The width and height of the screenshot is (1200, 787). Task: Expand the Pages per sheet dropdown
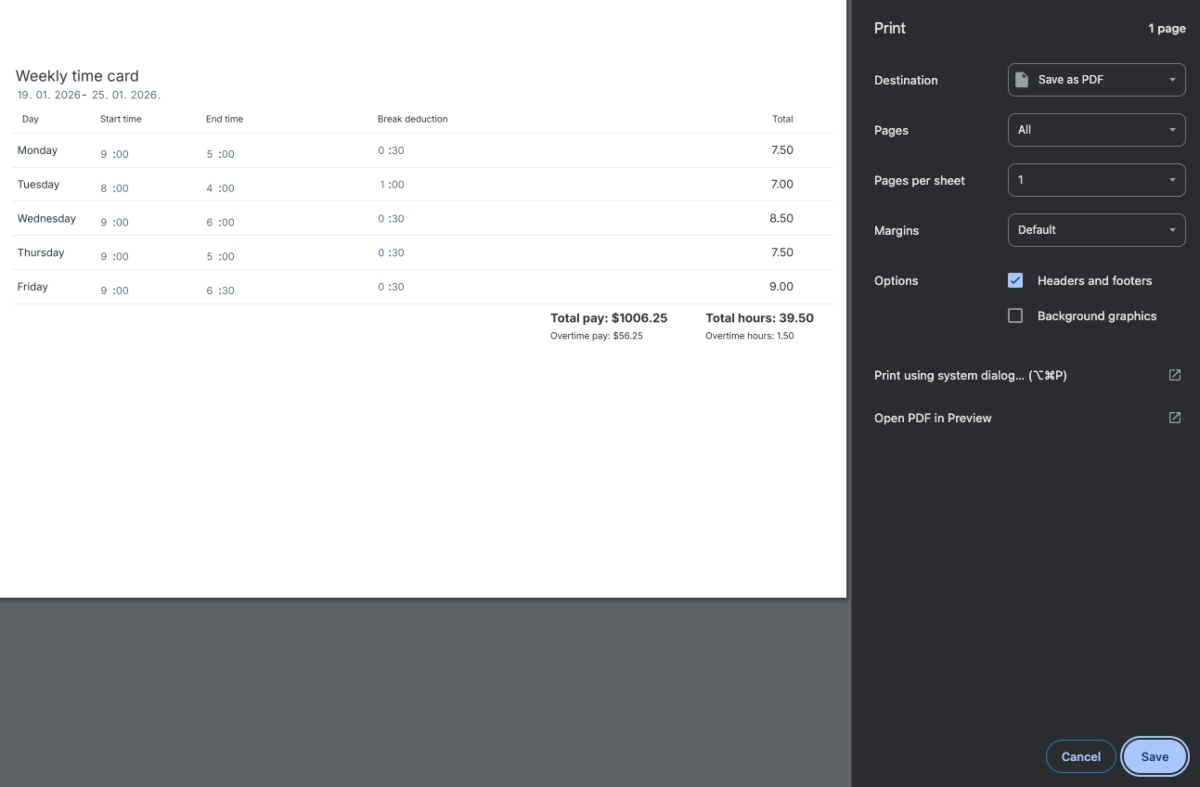(1096, 180)
